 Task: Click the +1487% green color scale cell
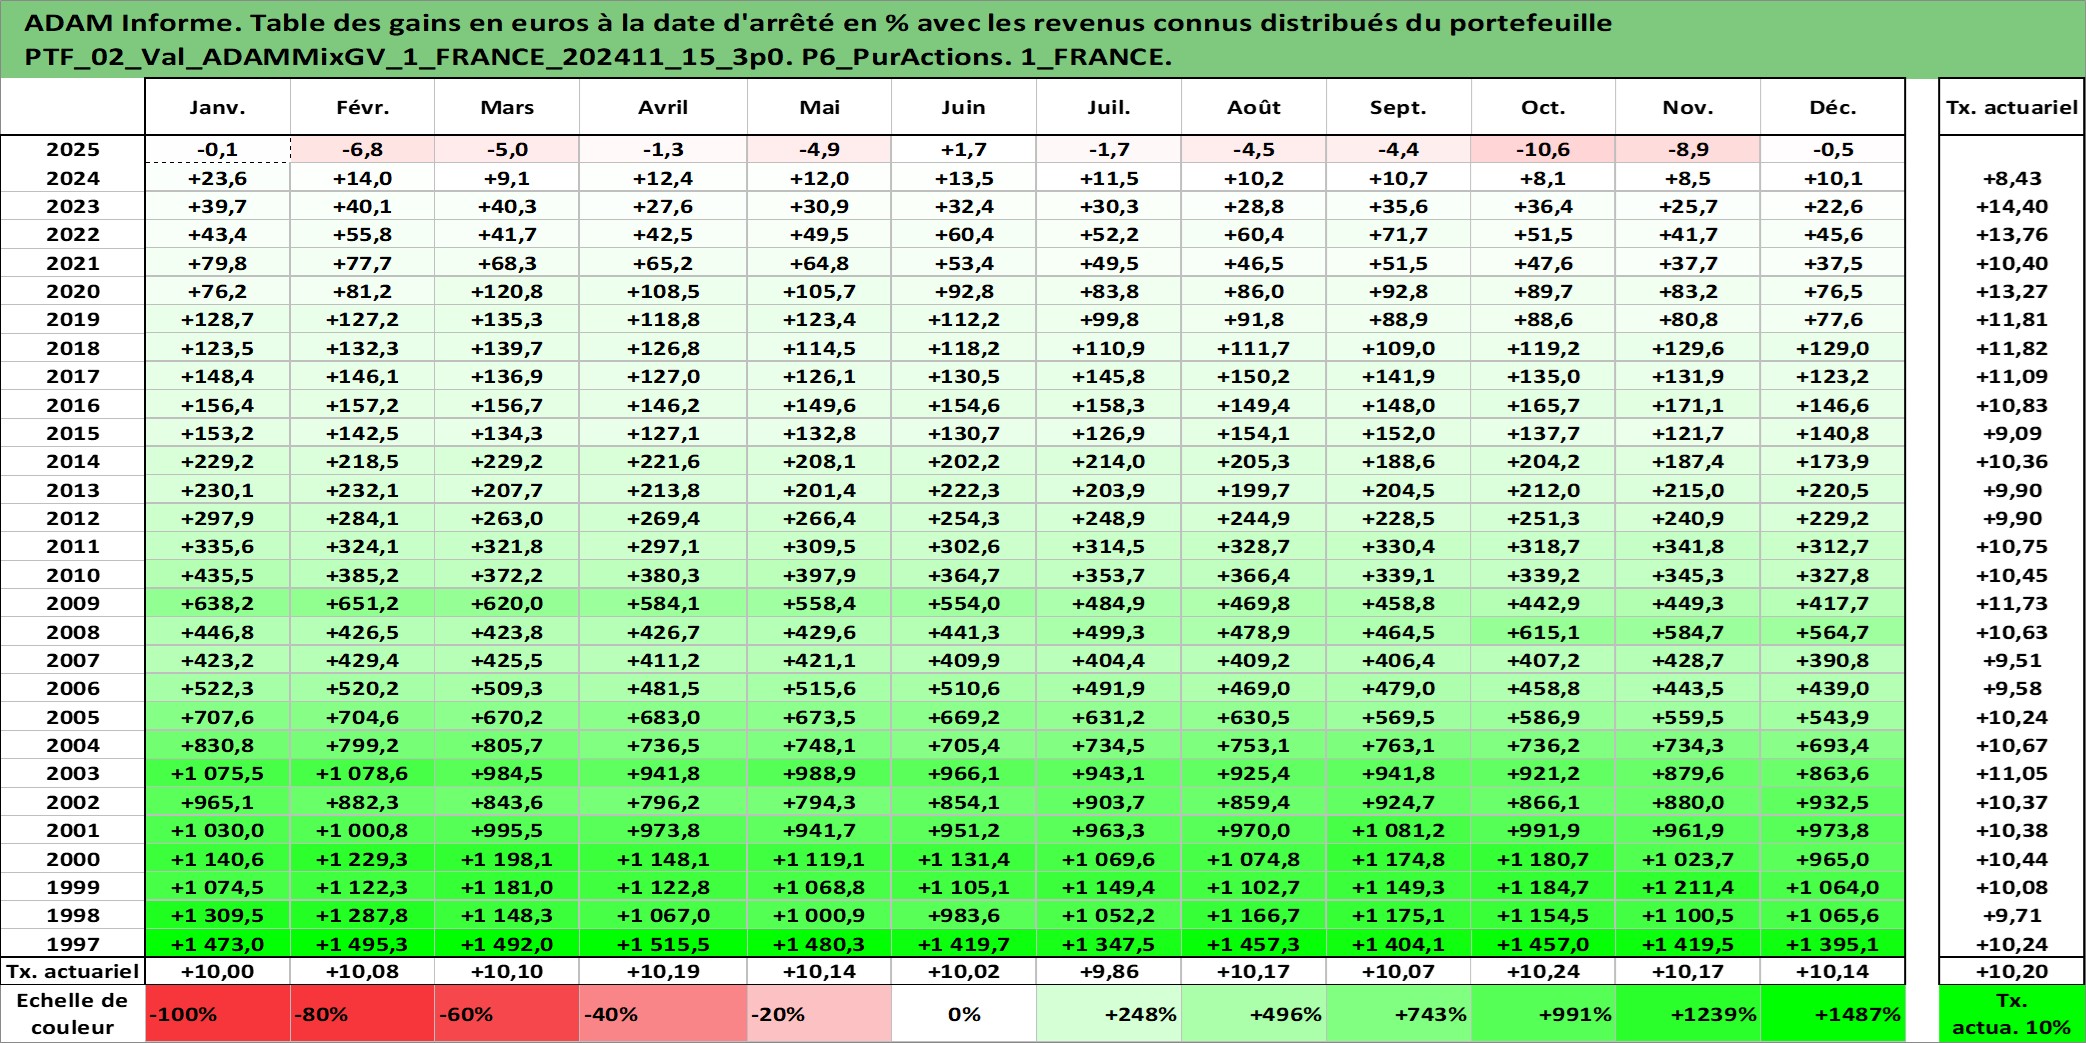[1833, 1014]
